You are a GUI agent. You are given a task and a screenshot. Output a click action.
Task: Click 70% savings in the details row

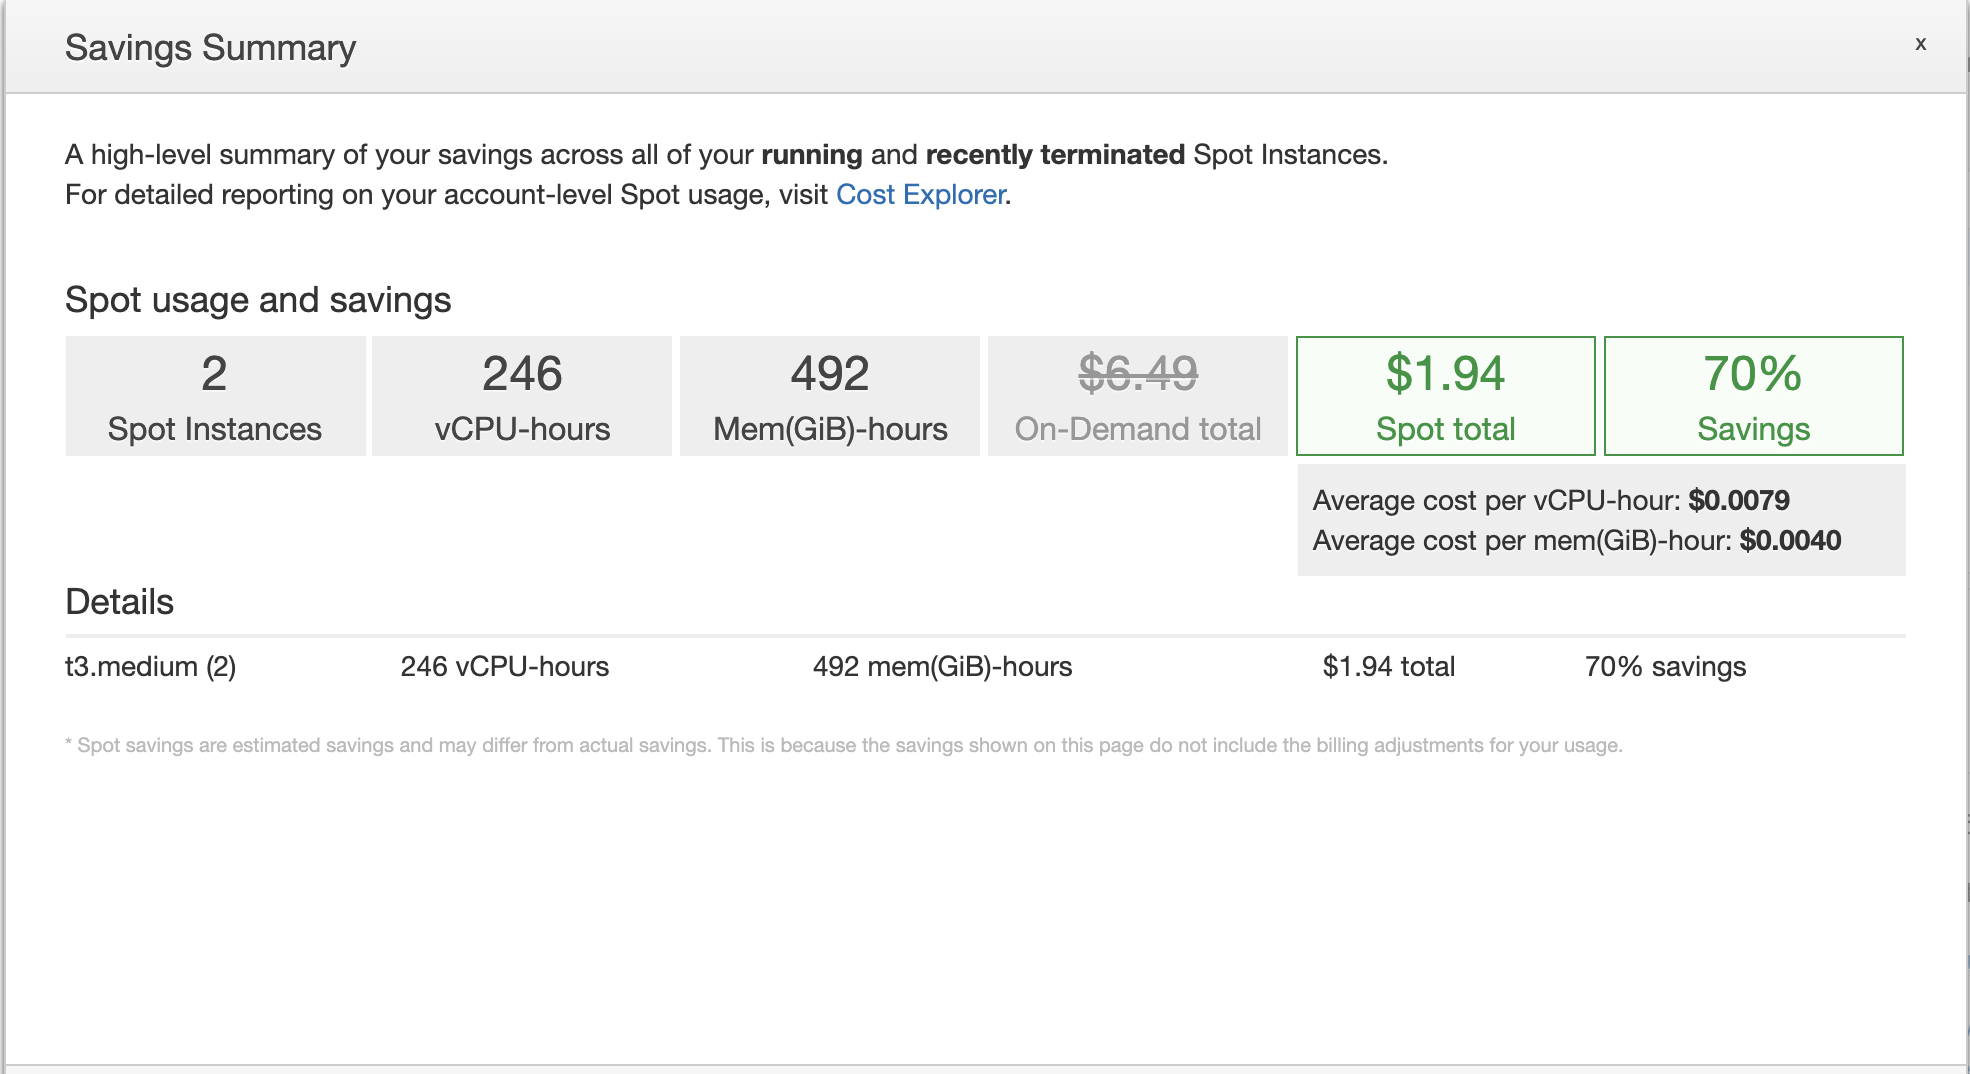[1665, 667]
